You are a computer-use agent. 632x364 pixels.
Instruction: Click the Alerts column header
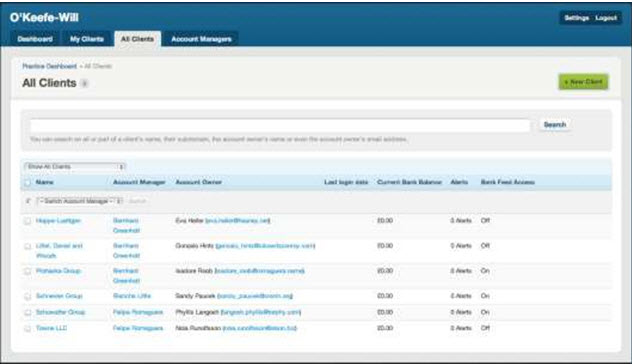(459, 182)
